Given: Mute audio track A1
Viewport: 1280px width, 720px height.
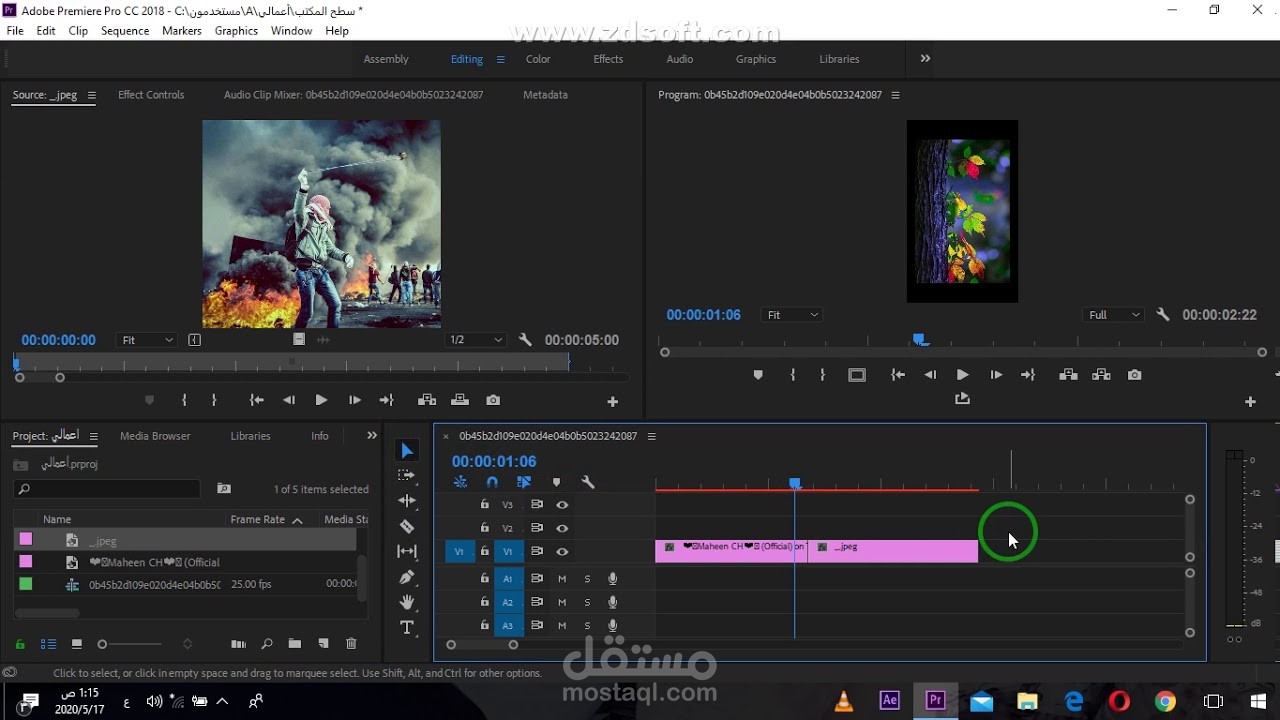Looking at the screenshot, I should click(562, 578).
